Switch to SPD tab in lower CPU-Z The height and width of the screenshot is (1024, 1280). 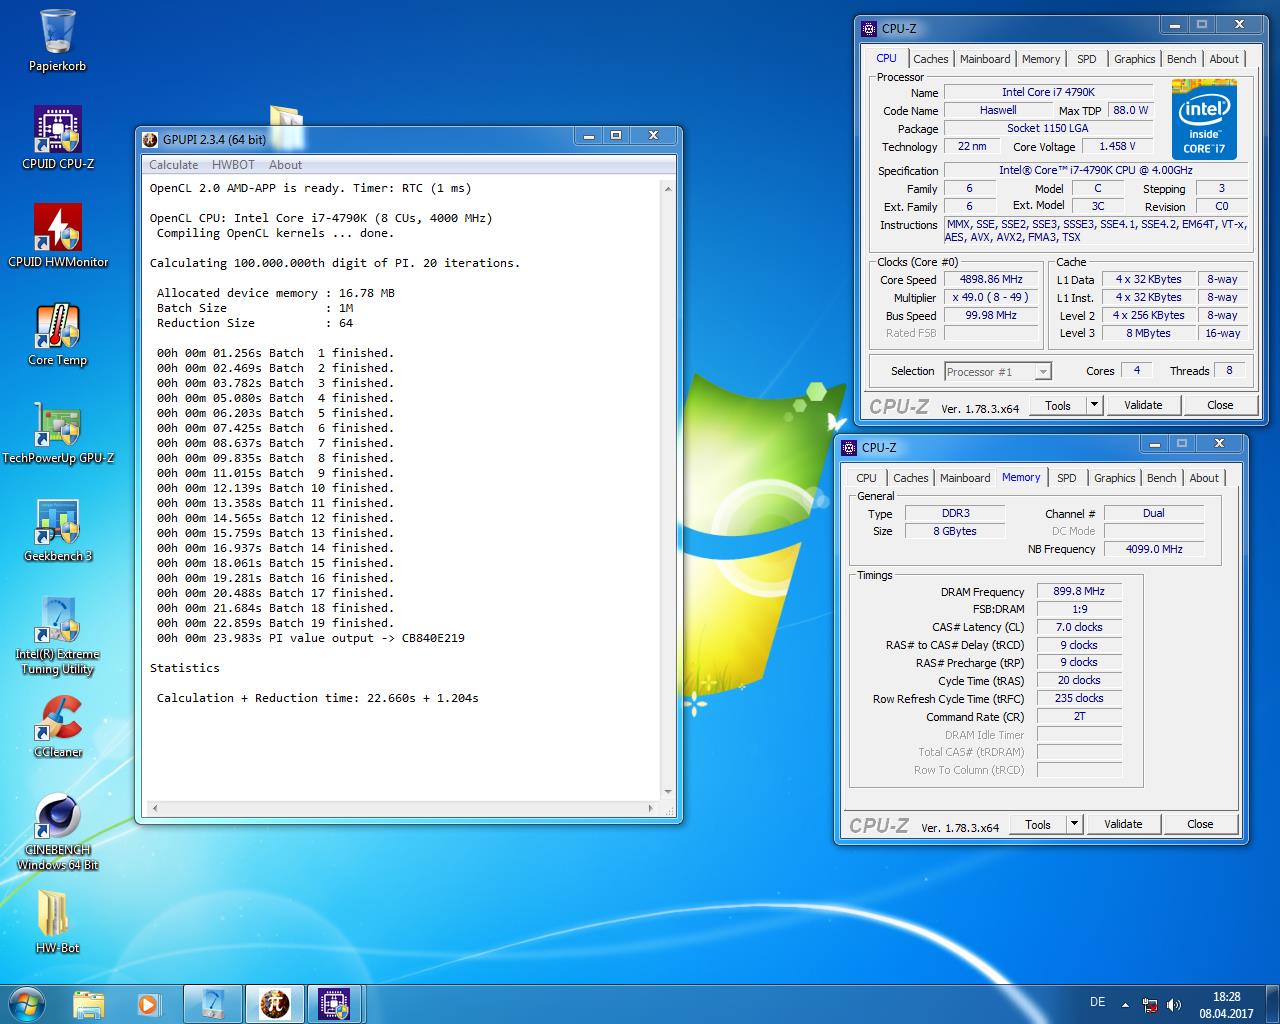point(1067,478)
